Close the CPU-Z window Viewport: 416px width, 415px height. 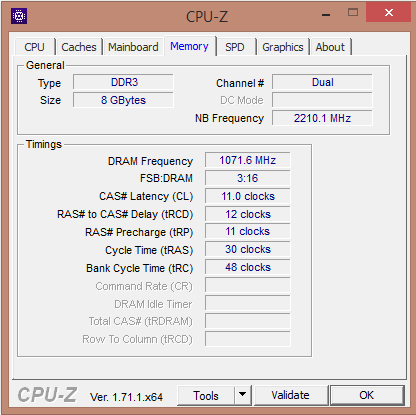pyautogui.click(x=388, y=13)
